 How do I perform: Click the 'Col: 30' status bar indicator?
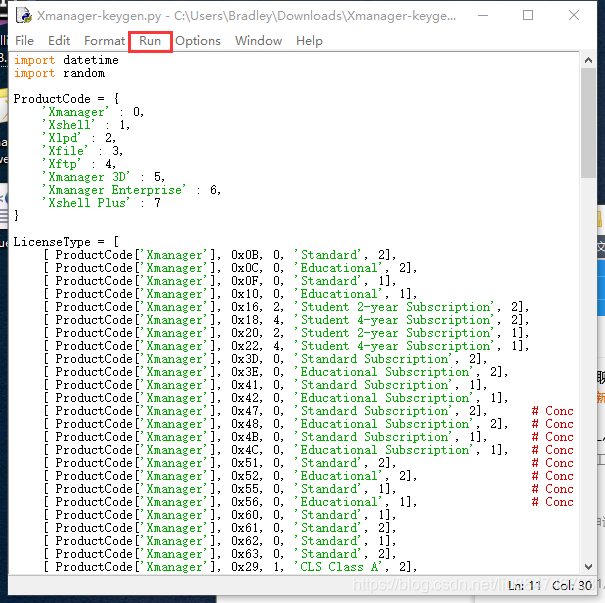572,586
